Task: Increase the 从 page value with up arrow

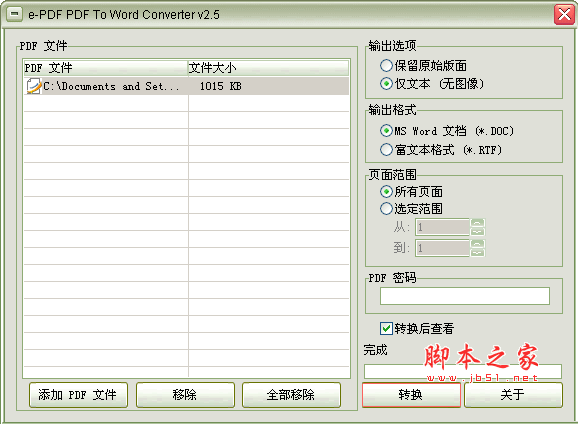Action: (478, 223)
